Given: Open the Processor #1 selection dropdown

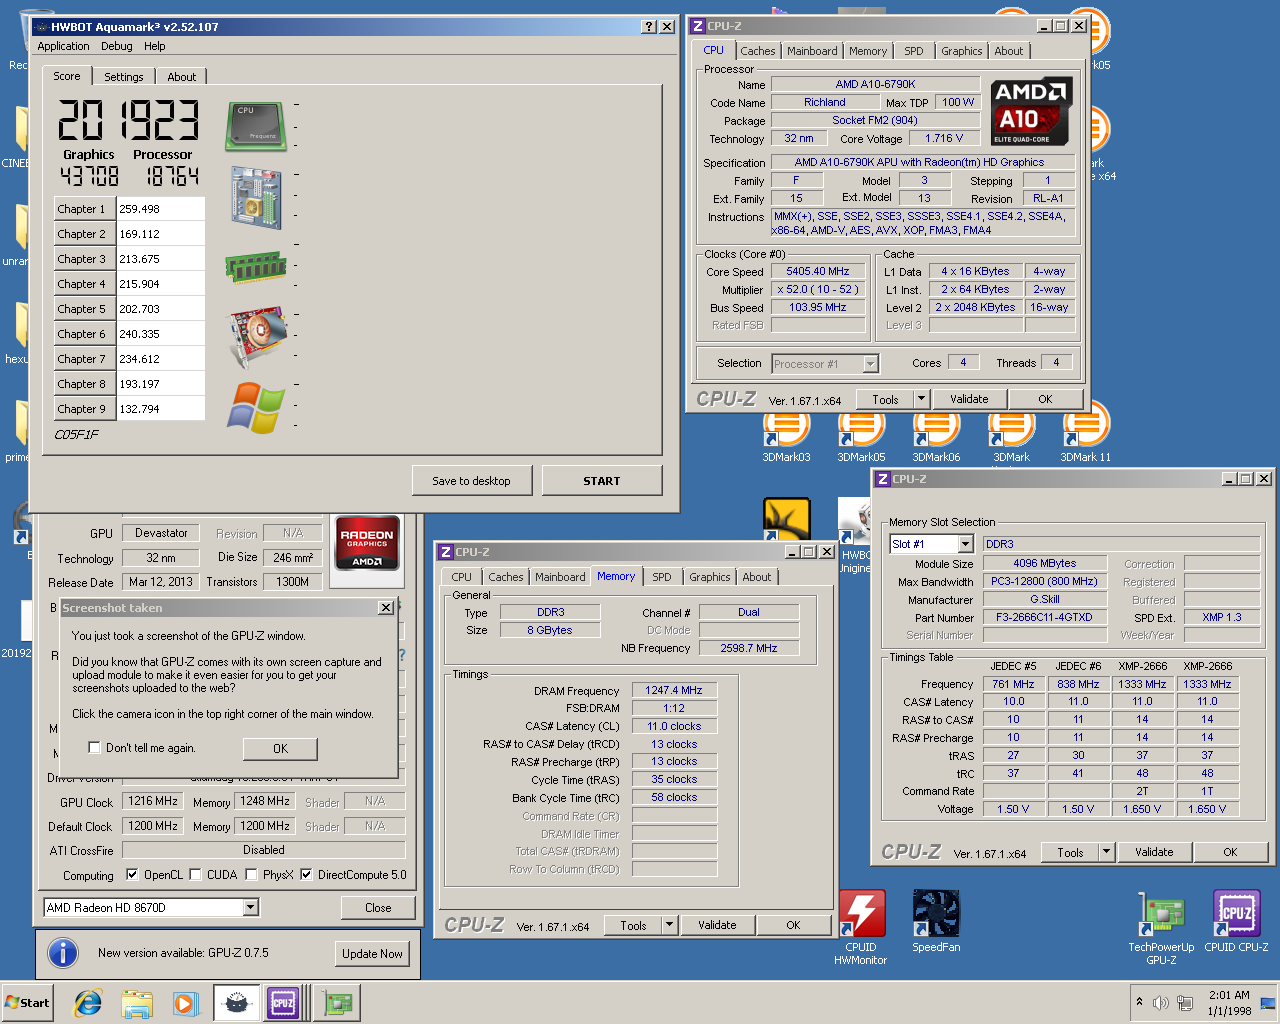Looking at the screenshot, I should tap(870, 364).
